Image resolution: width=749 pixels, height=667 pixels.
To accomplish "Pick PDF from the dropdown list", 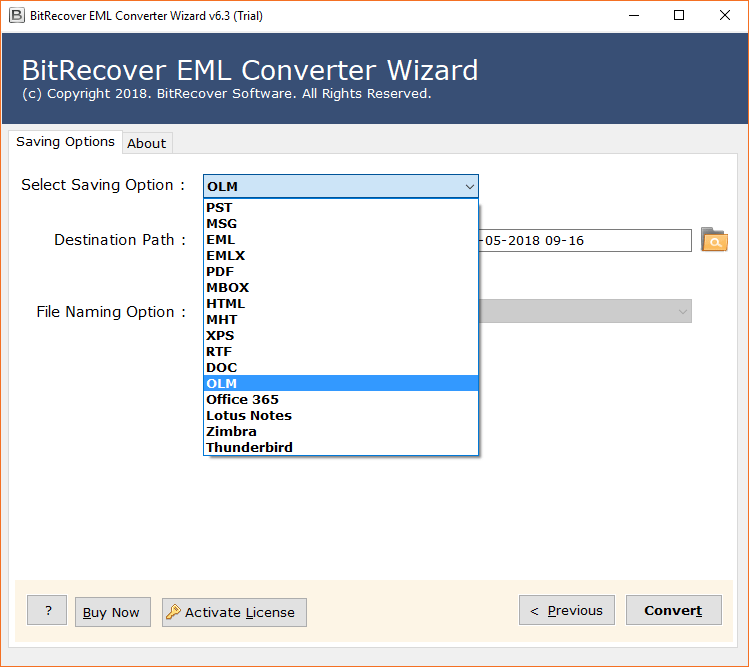I will click(341, 272).
